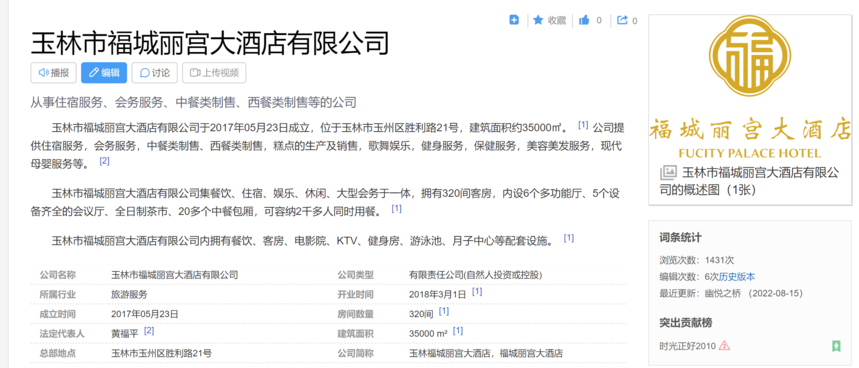This screenshot has width=859, height=368.
Task: Click the 突出贡献榜 heading
Action: pyautogui.click(x=685, y=323)
